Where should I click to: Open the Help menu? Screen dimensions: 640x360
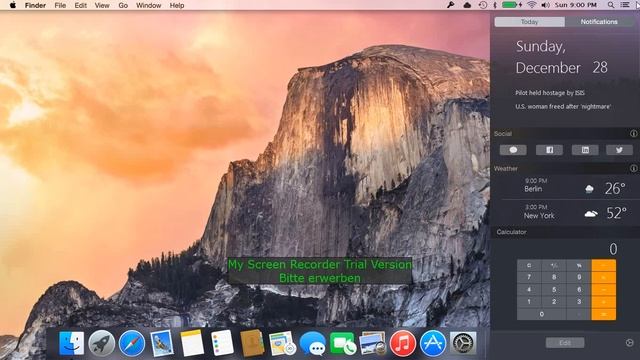click(x=177, y=5)
